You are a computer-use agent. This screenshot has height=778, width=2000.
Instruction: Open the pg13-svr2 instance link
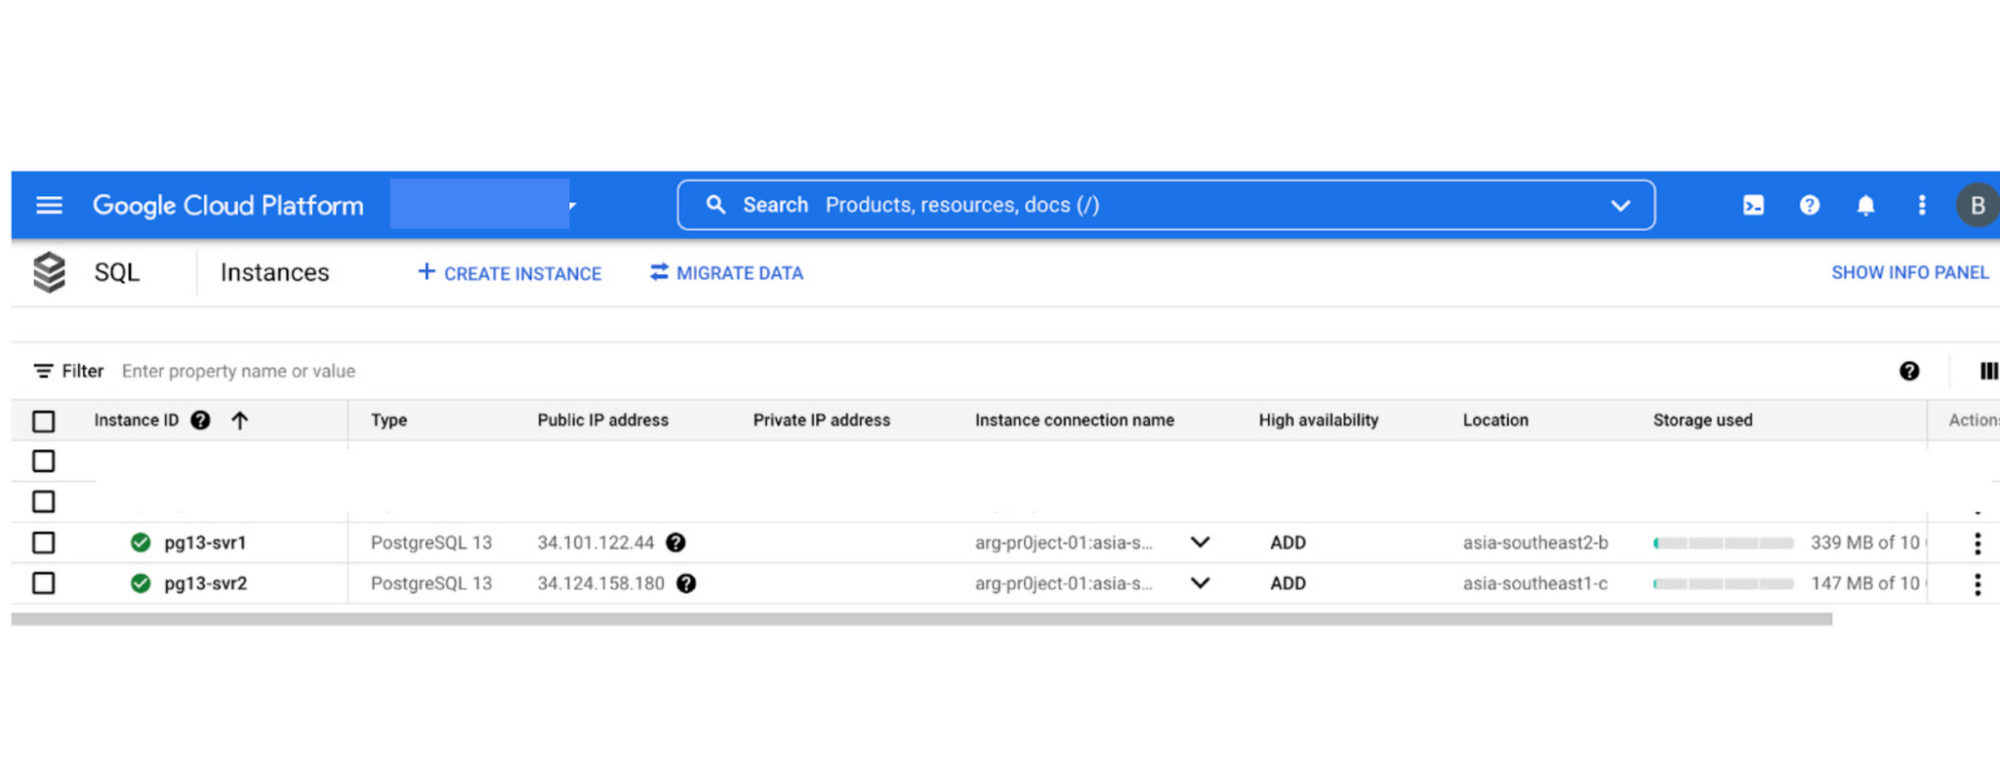coord(205,584)
